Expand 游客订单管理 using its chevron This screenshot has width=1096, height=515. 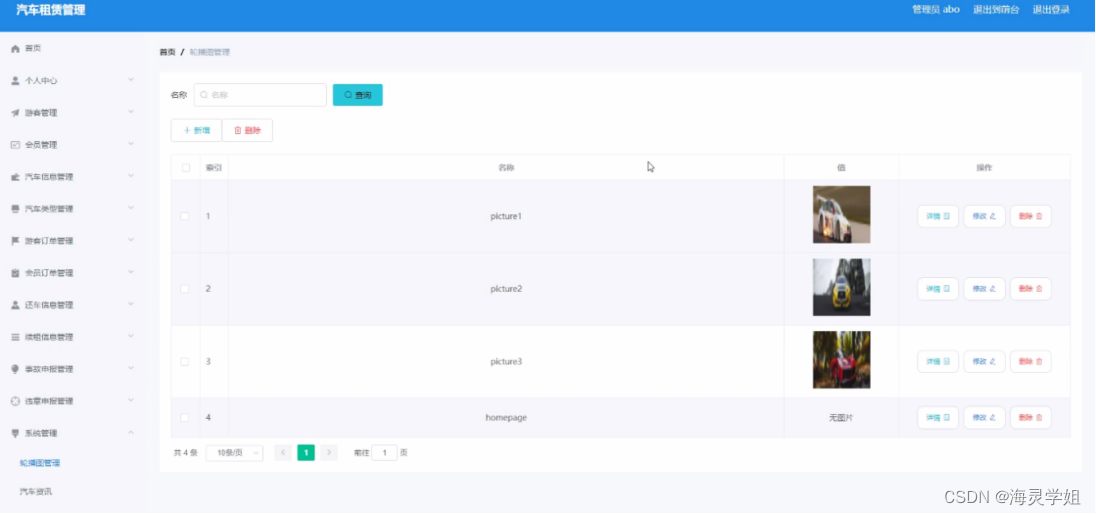click(131, 240)
